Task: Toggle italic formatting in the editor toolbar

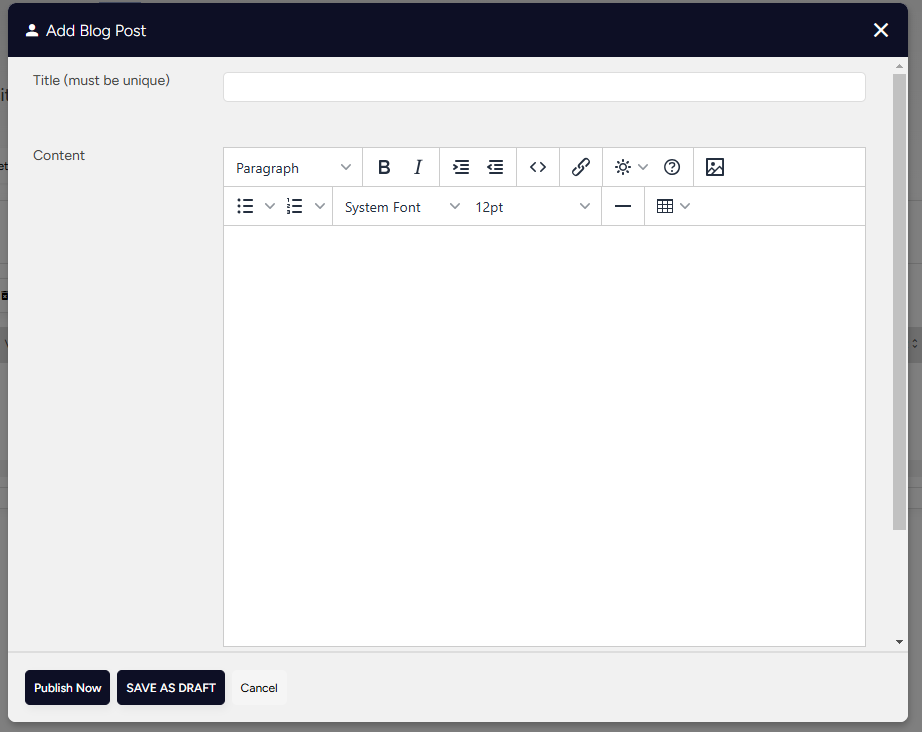Action: click(x=418, y=168)
